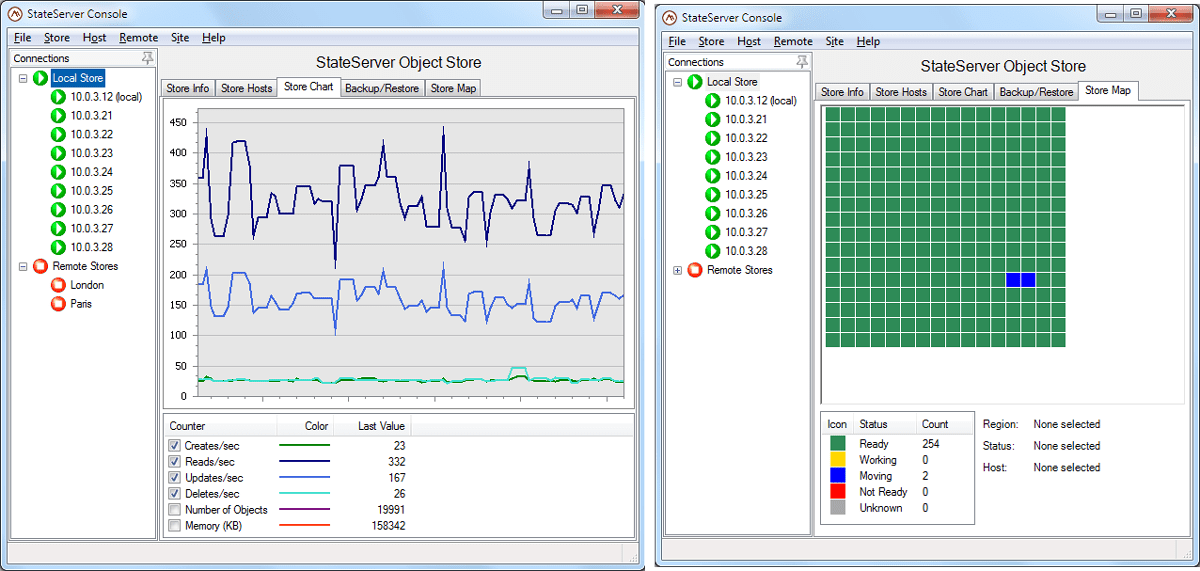Open the Store menu in left window
Screen dimensions: 1200x571
tap(57, 38)
